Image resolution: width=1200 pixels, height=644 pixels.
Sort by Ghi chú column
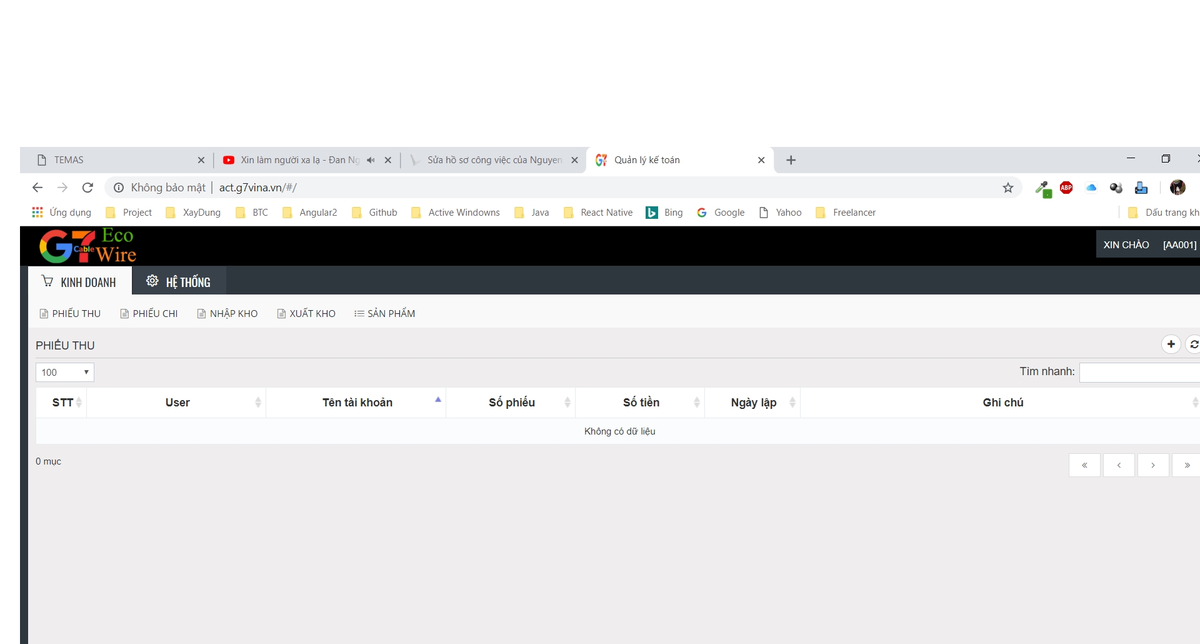[1002, 402]
